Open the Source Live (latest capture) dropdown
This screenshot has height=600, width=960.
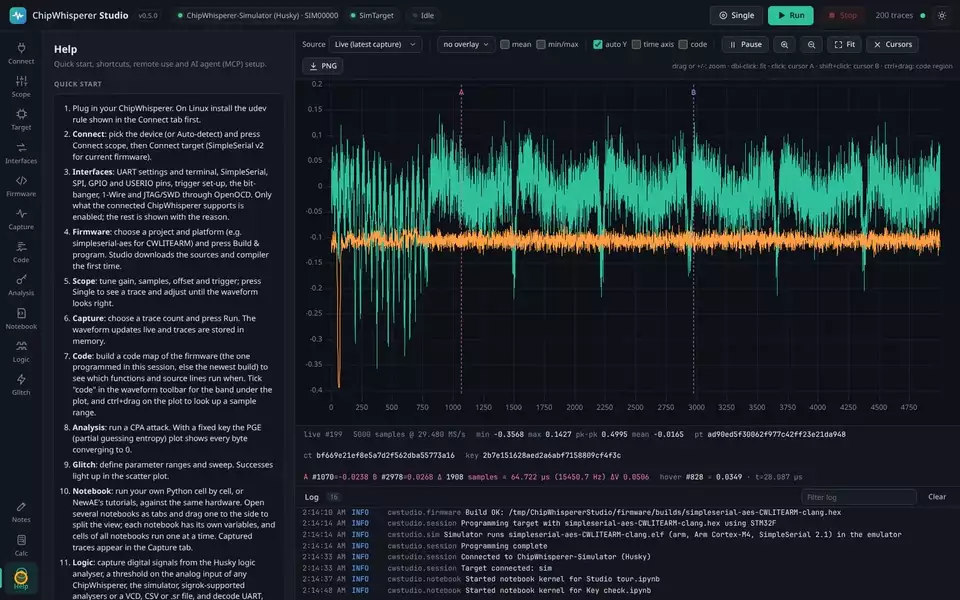(375, 44)
